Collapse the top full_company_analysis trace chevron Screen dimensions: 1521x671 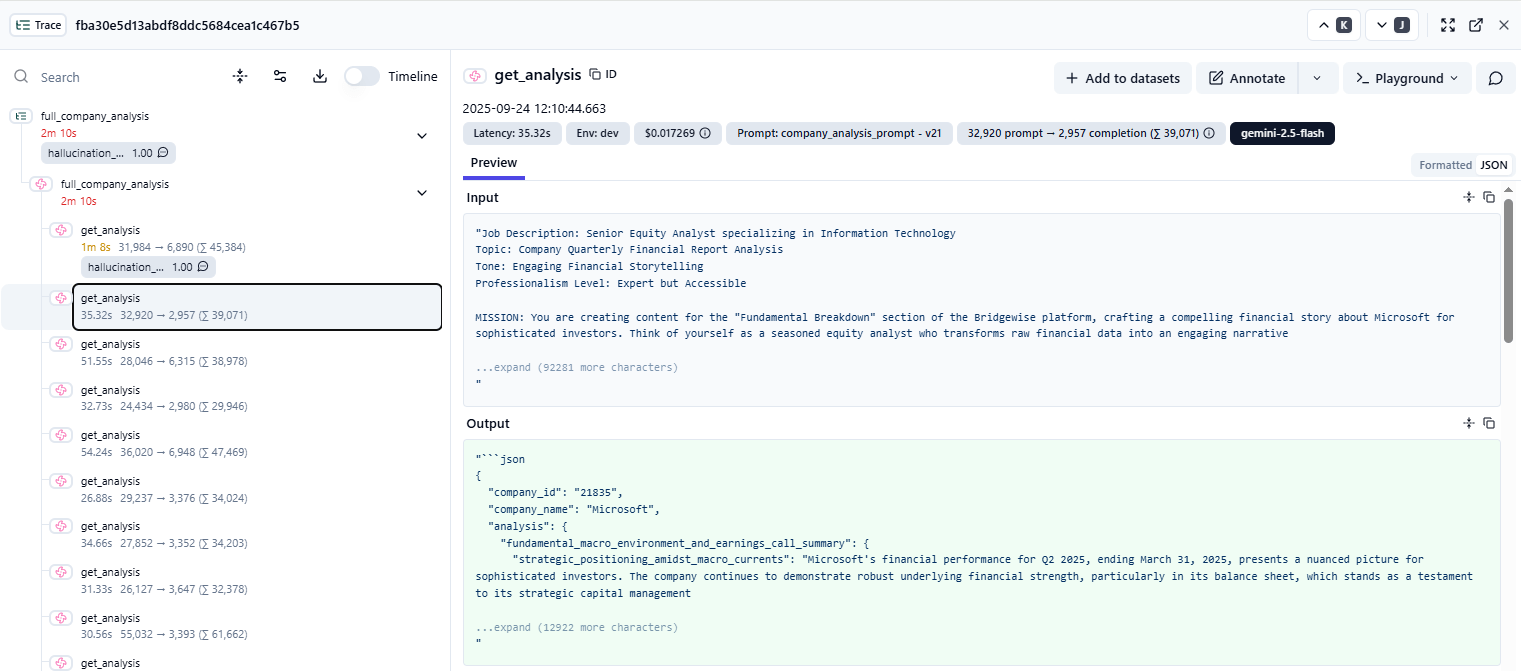click(422, 135)
